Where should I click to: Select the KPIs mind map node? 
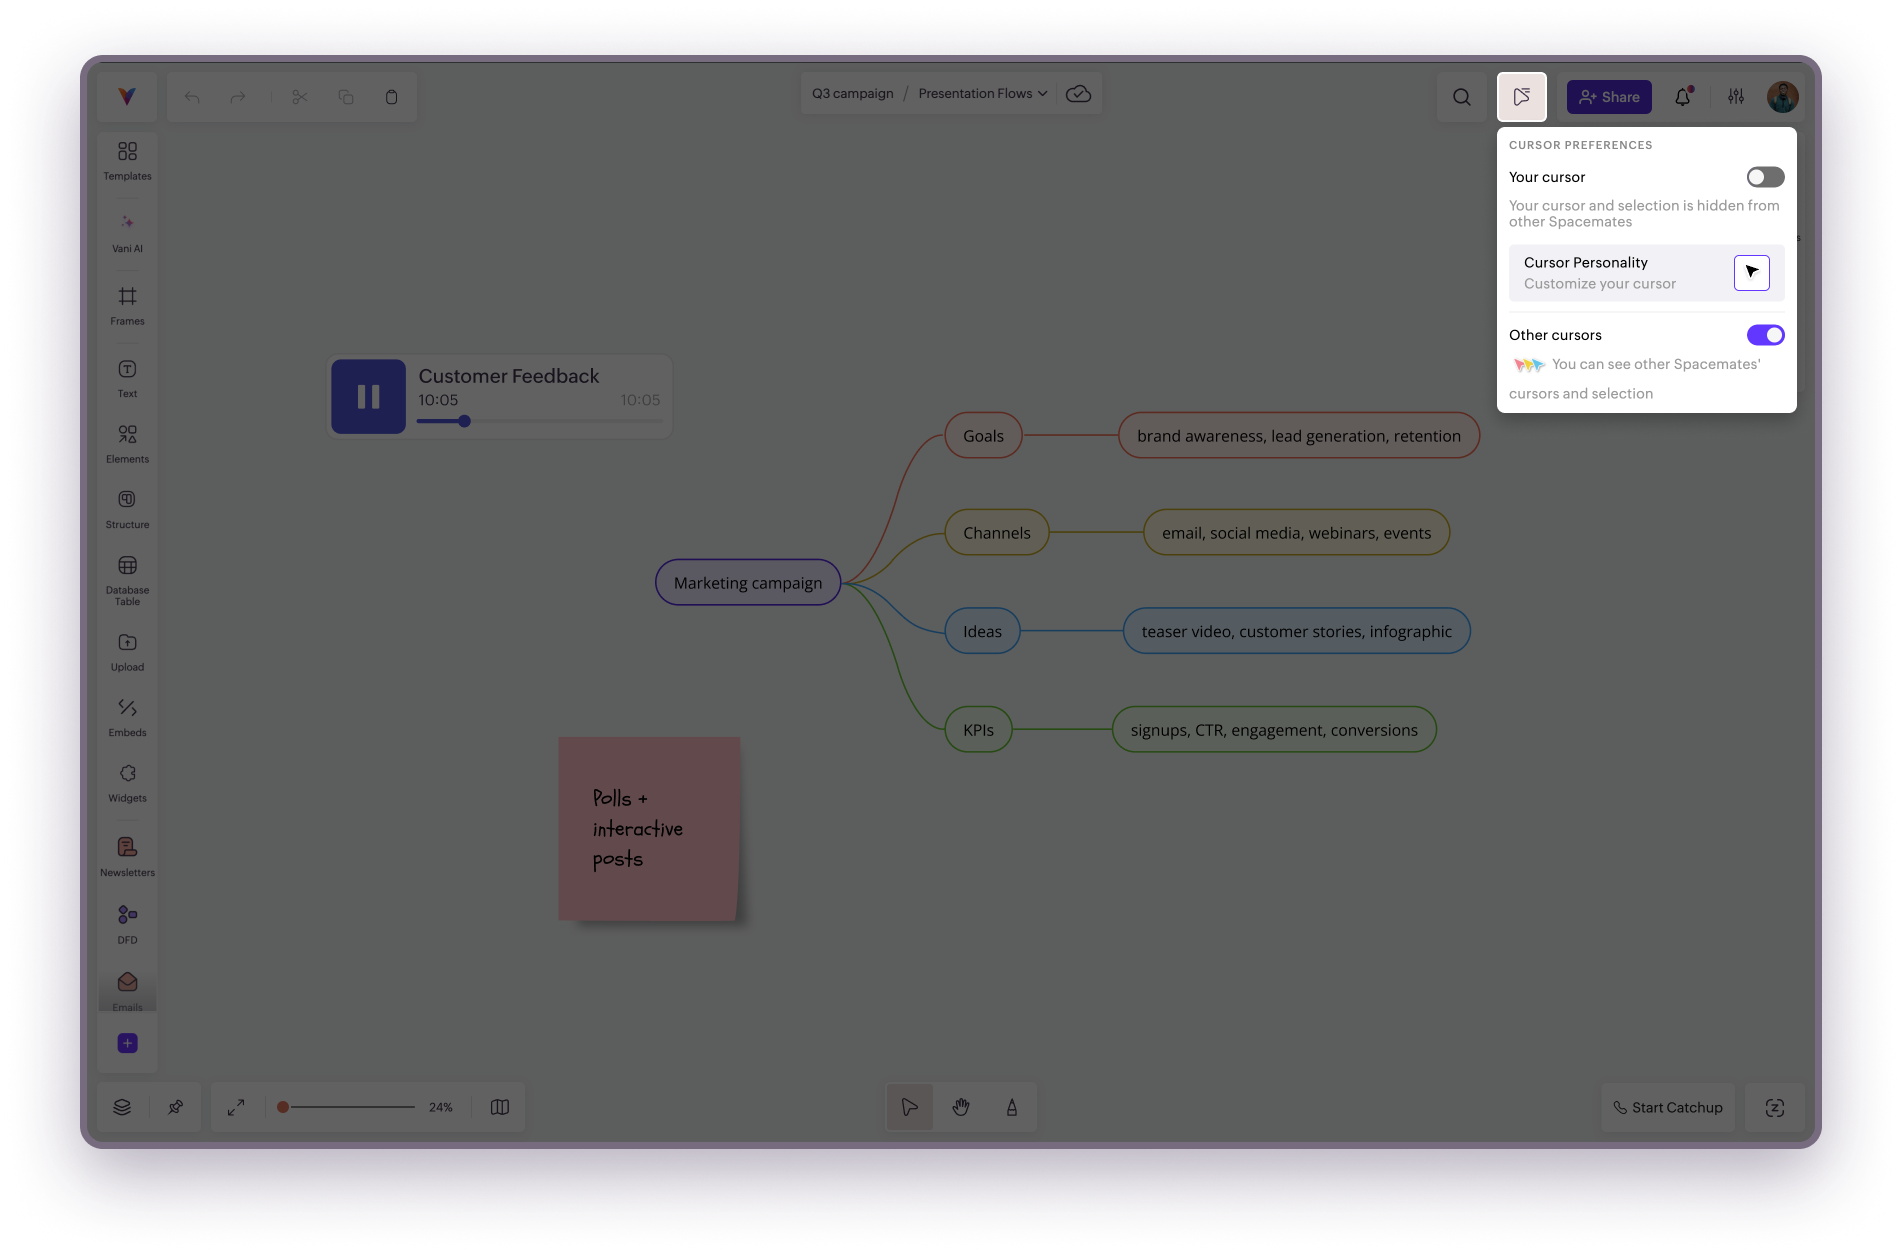pyautogui.click(x=978, y=730)
